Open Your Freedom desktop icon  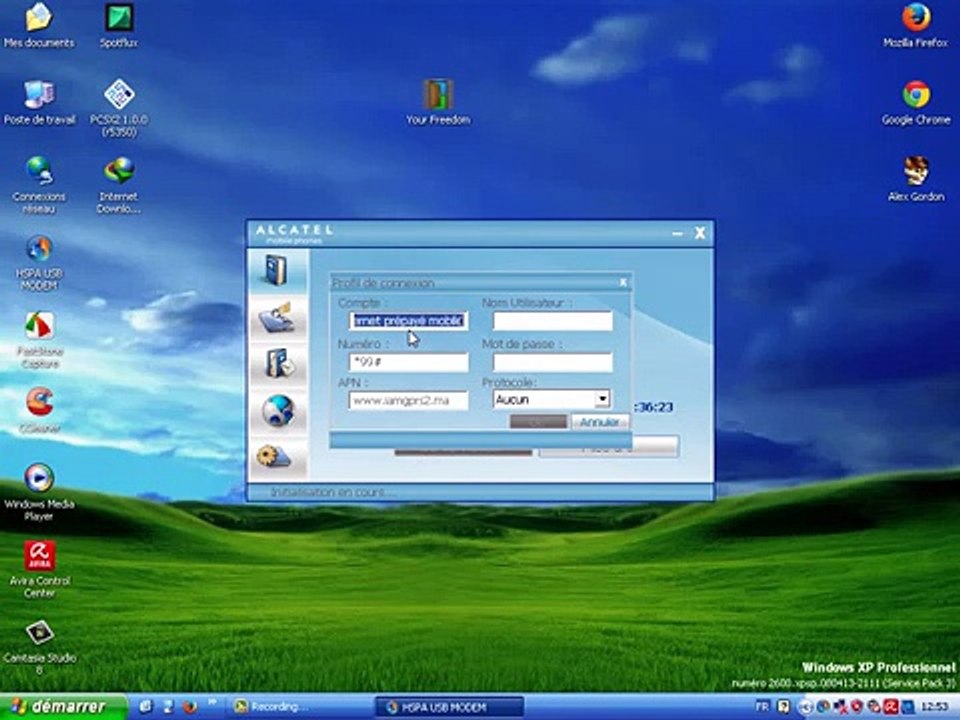438,102
